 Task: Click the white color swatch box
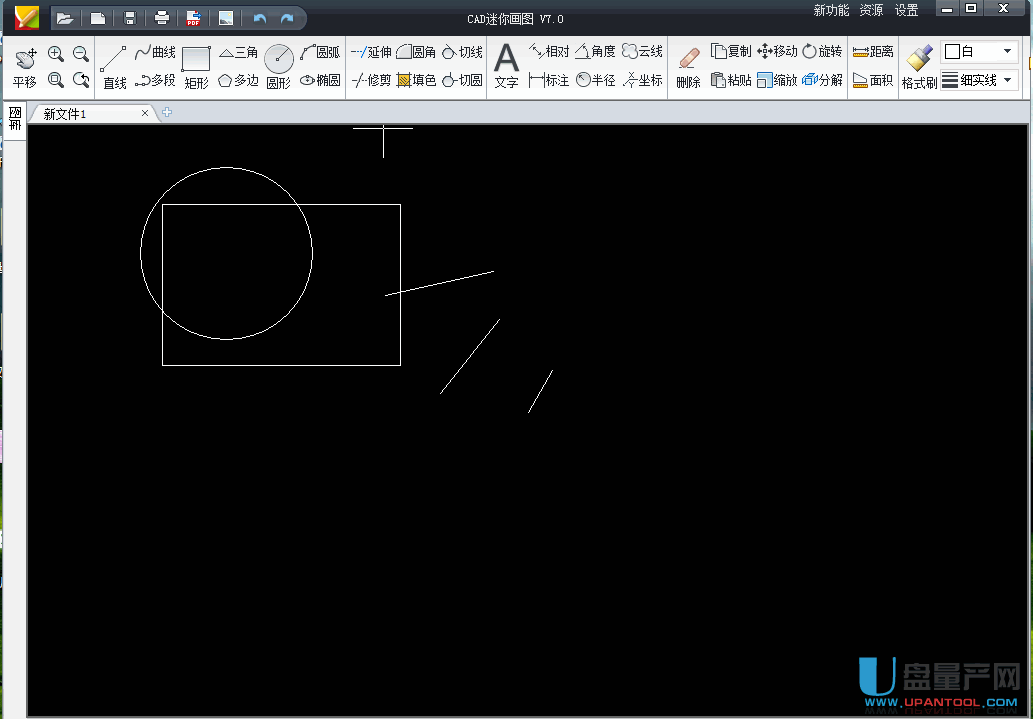(x=952, y=51)
